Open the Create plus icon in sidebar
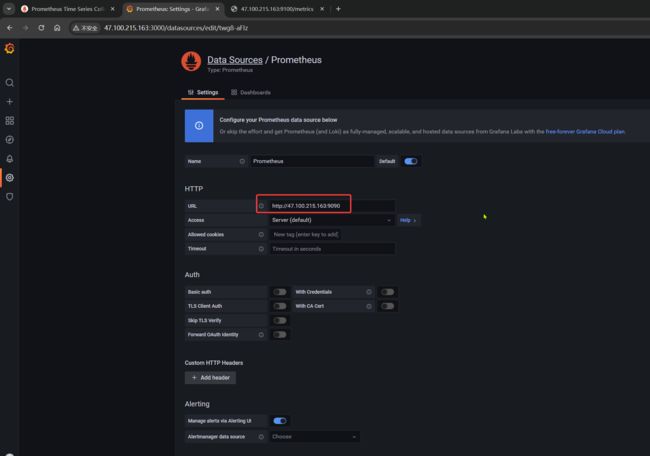Image resolution: width=650 pixels, height=456 pixels. 10,102
